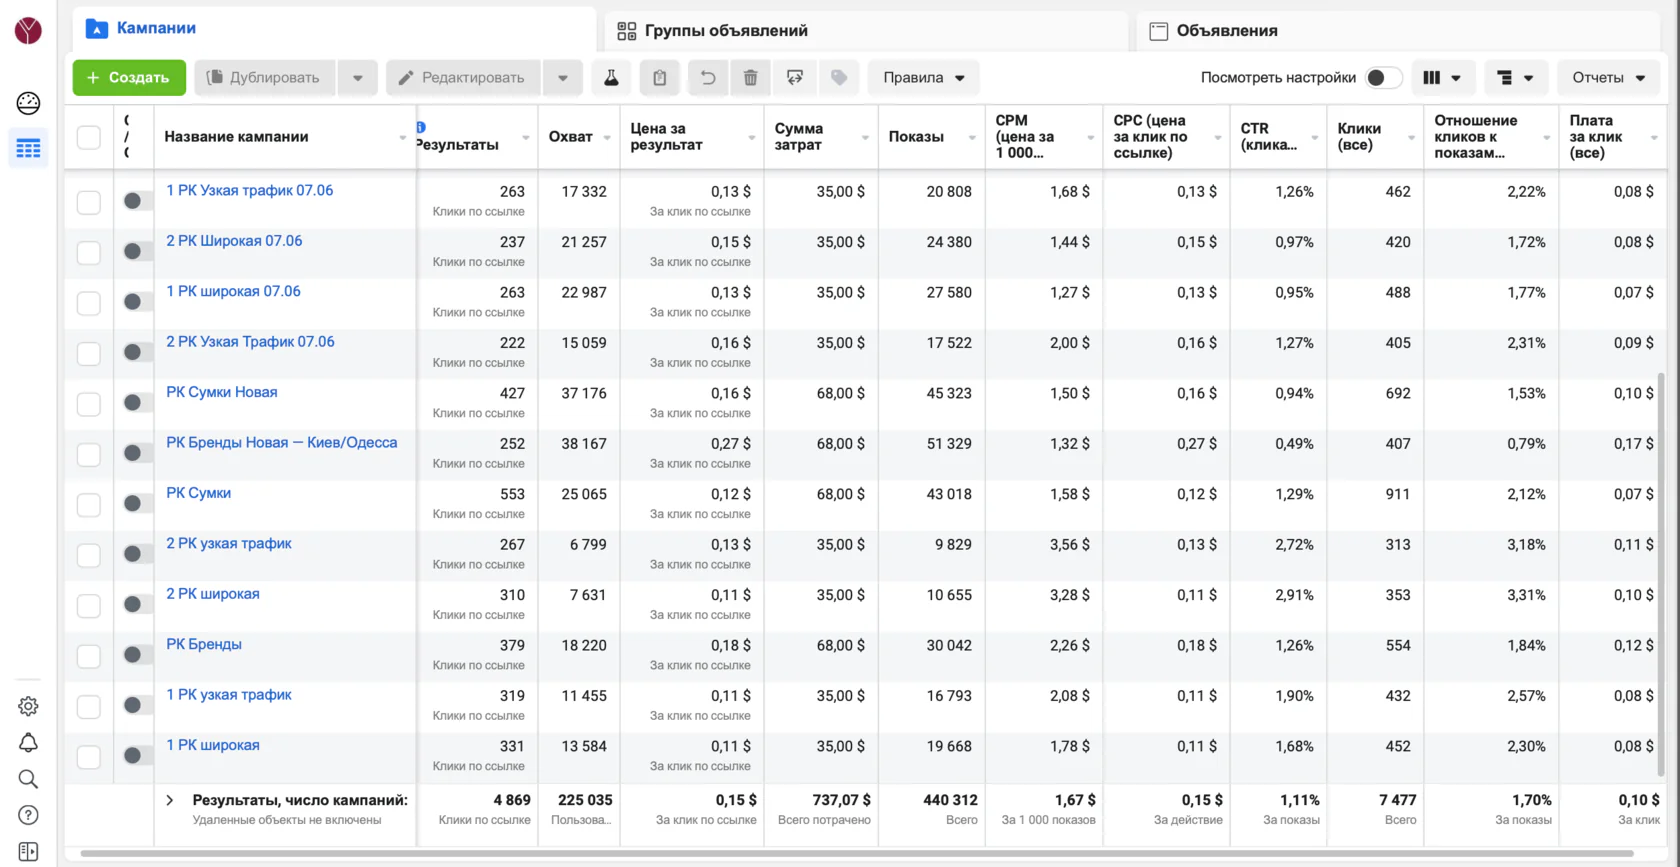This screenshot has width=1680, height=867.
Task: Open the account overview gauge icon
Action: (28, 102)
